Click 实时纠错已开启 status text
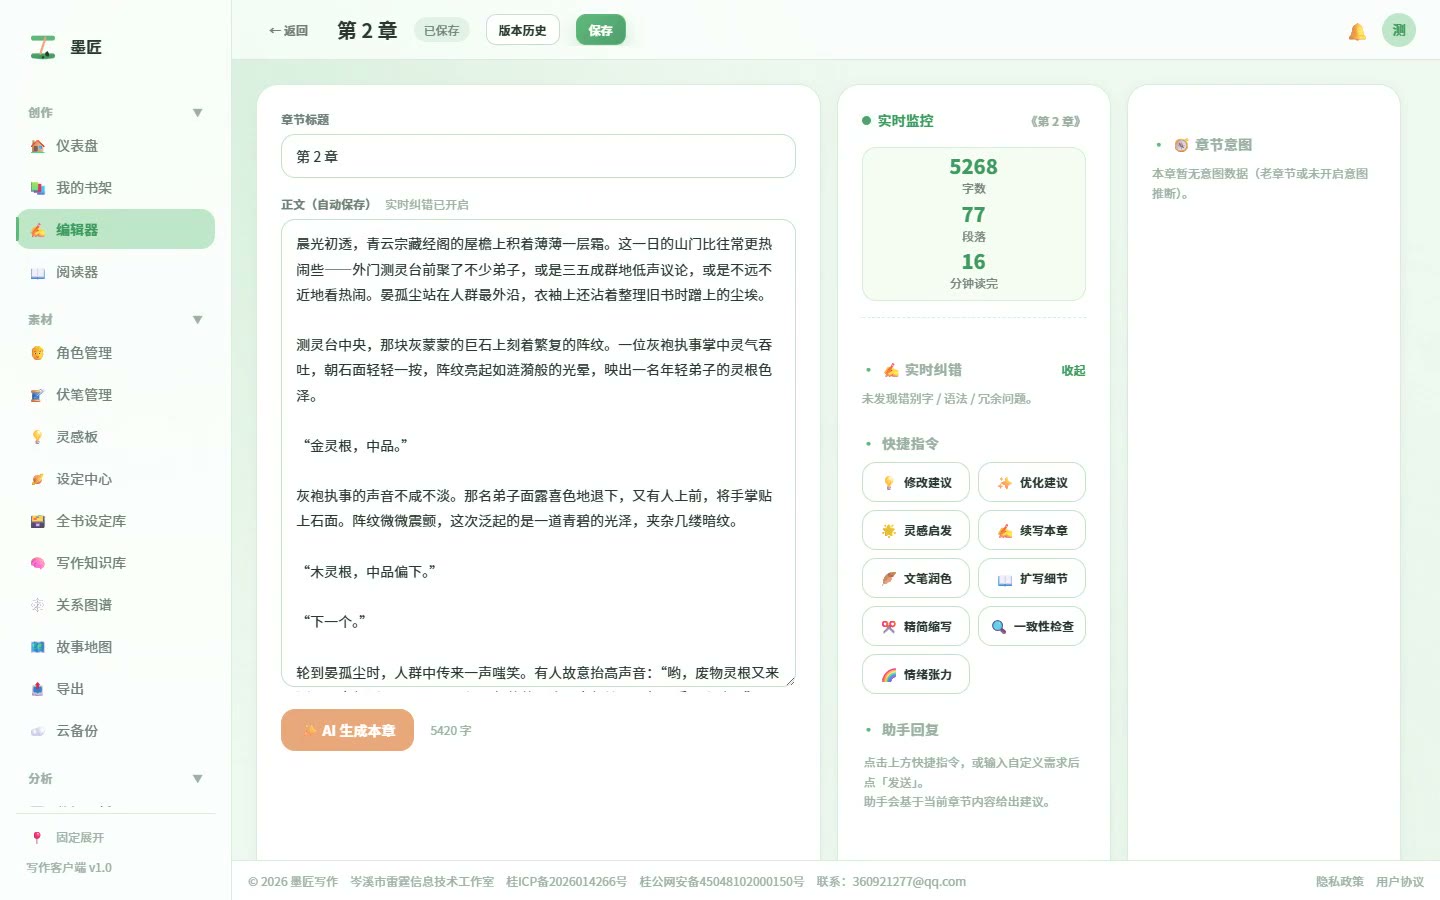Image resolution: width=1440 pixels, height=900 pixels. point(426,204)
